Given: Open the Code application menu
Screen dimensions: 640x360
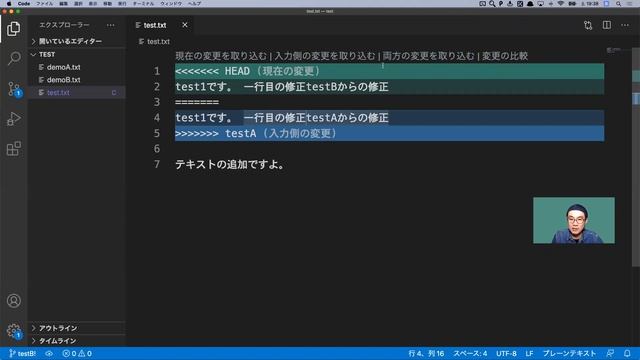Looking at the screenshot, I should click(24, 4).
